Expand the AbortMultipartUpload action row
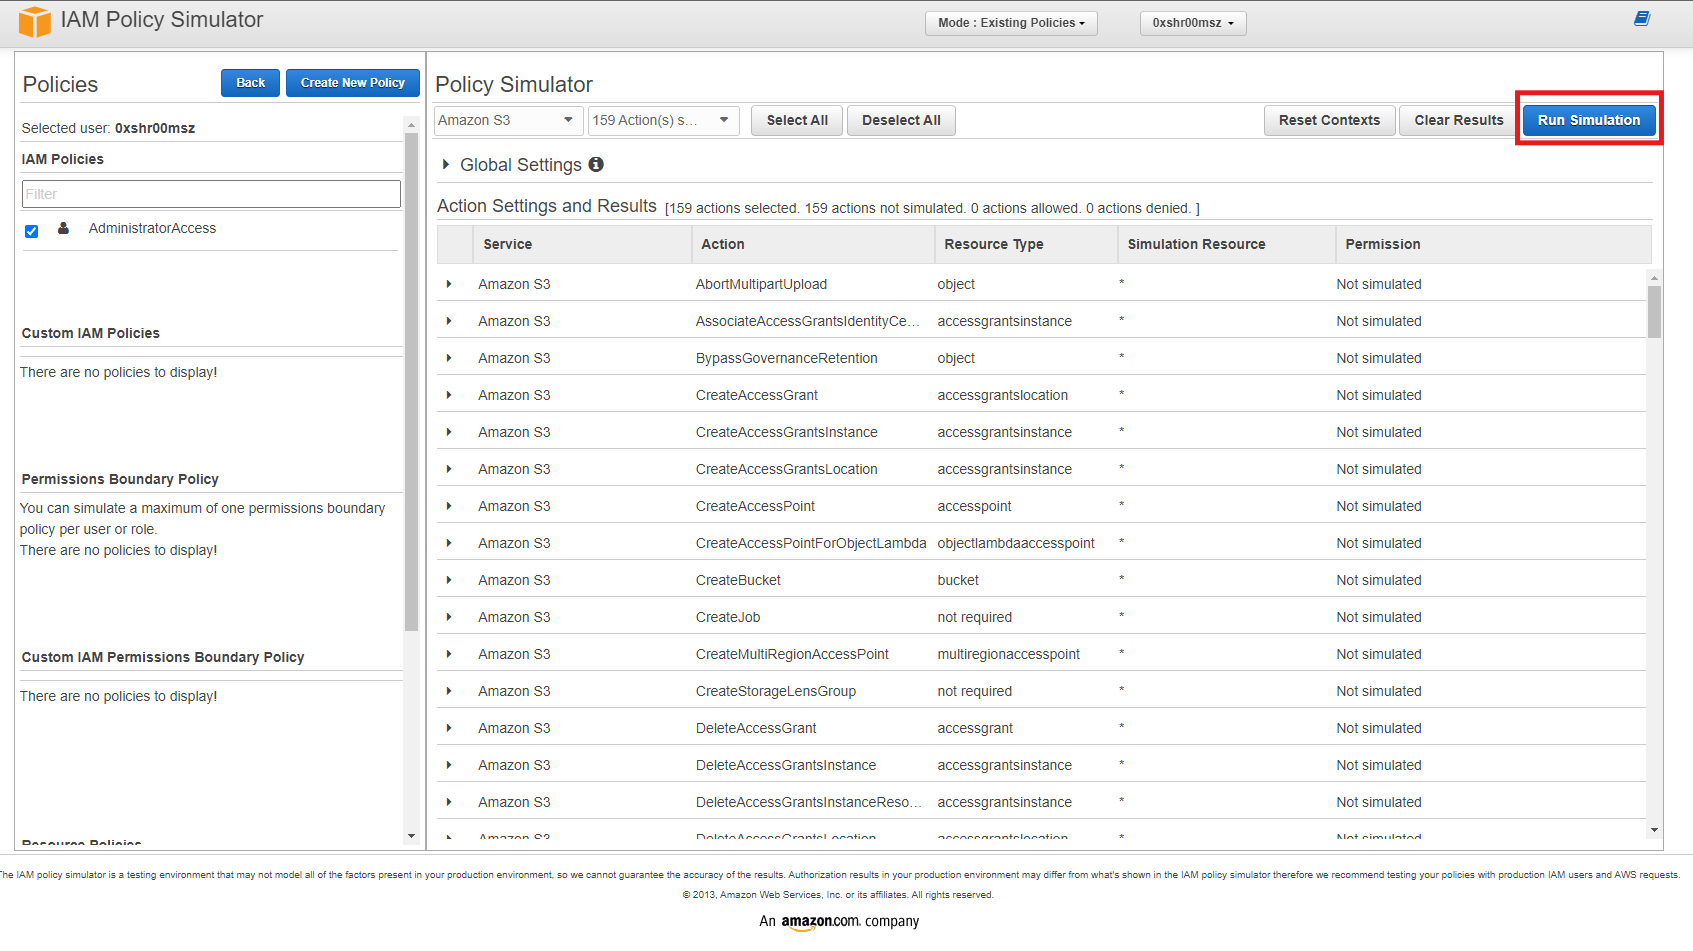Viewport: 1693px width, 951px height. point(449,284)
